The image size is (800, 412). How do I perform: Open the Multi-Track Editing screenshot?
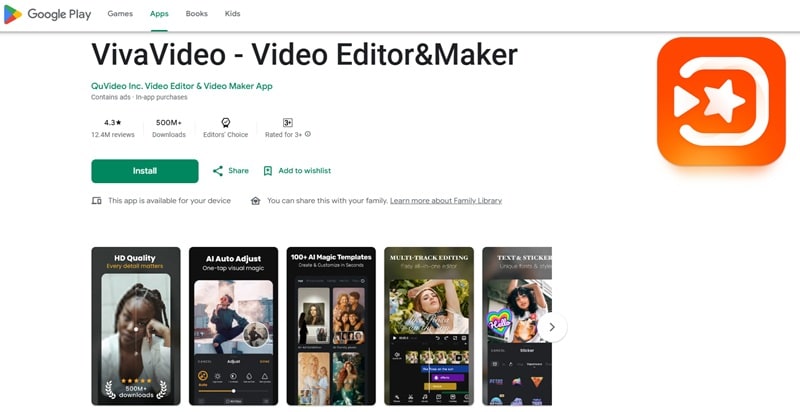[429, 326]
